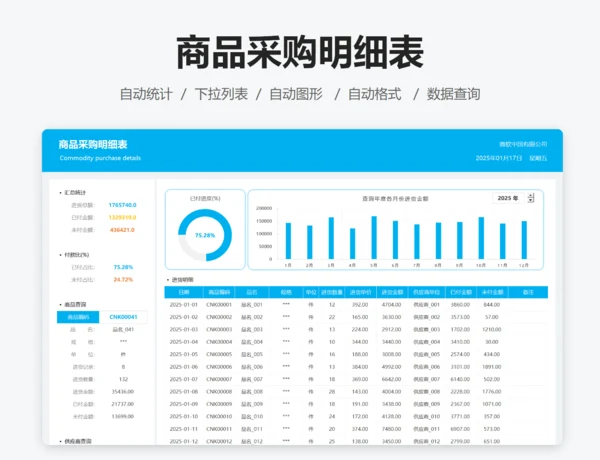This screenshot has width=600, height=460.
Task: Click unpaid amount cell 1210.00
Action: pos(492,330)
